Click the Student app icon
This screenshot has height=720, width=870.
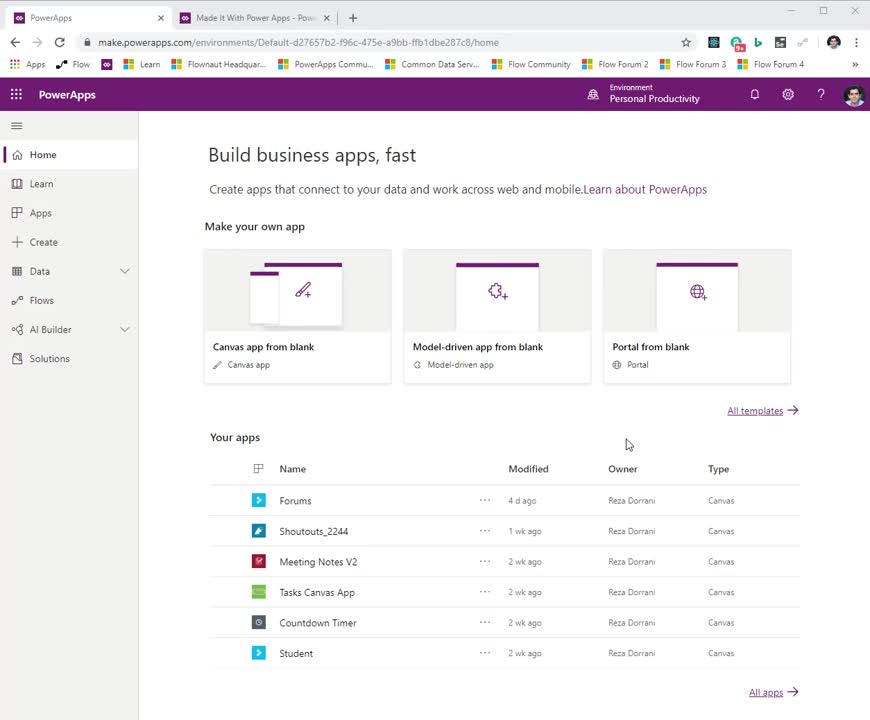[x=259, y=653]
